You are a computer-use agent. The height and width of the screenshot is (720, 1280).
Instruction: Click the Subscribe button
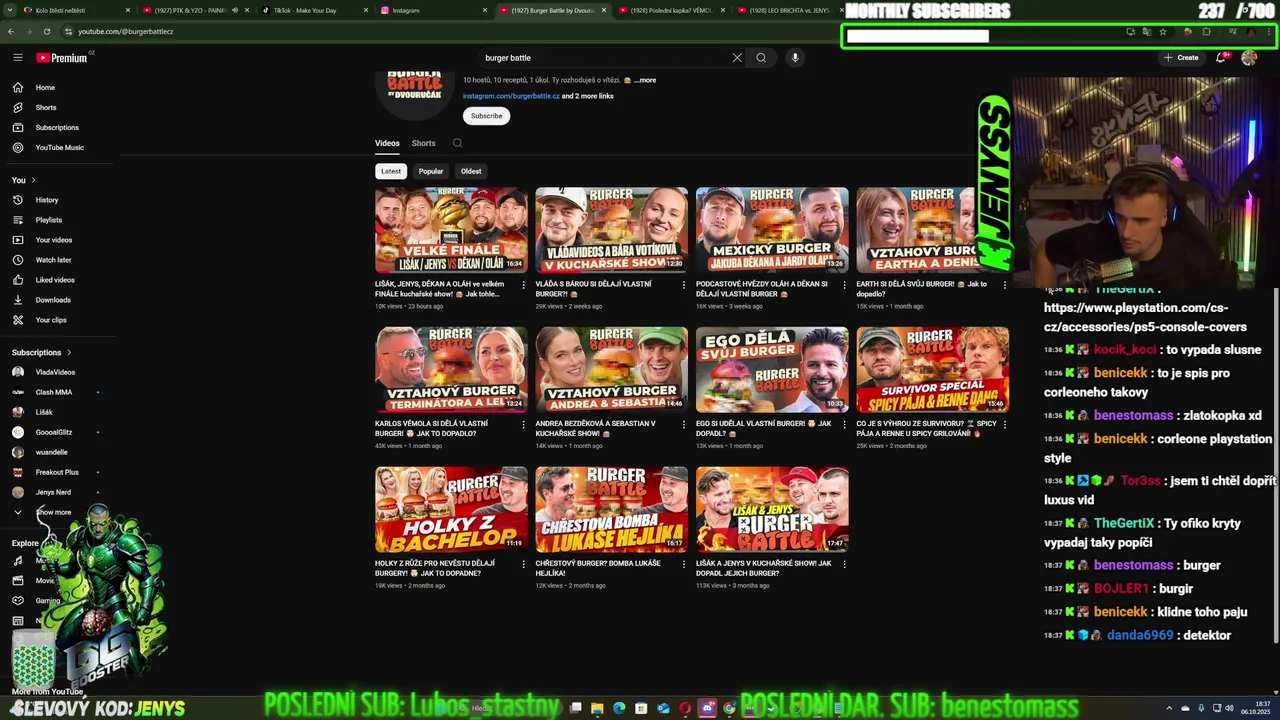(487, 116)
